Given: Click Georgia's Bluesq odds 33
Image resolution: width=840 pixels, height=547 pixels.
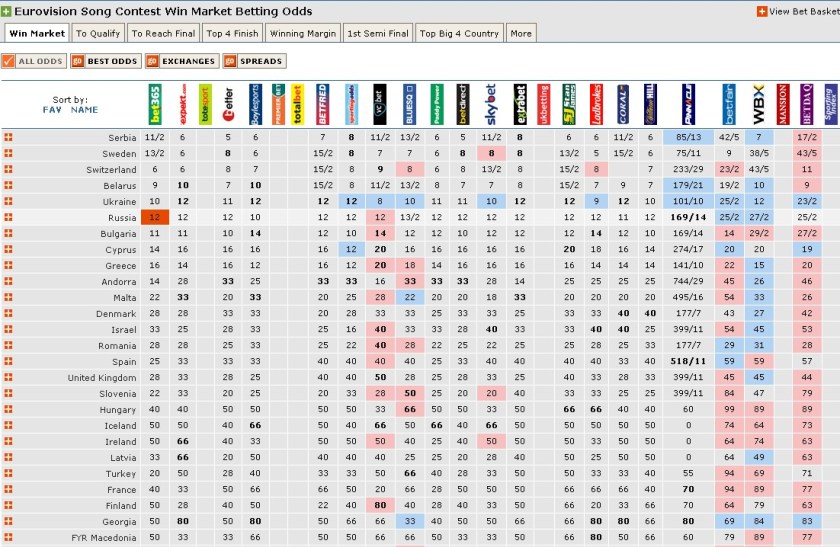Looking at the screenshot, I should [410, 521].
